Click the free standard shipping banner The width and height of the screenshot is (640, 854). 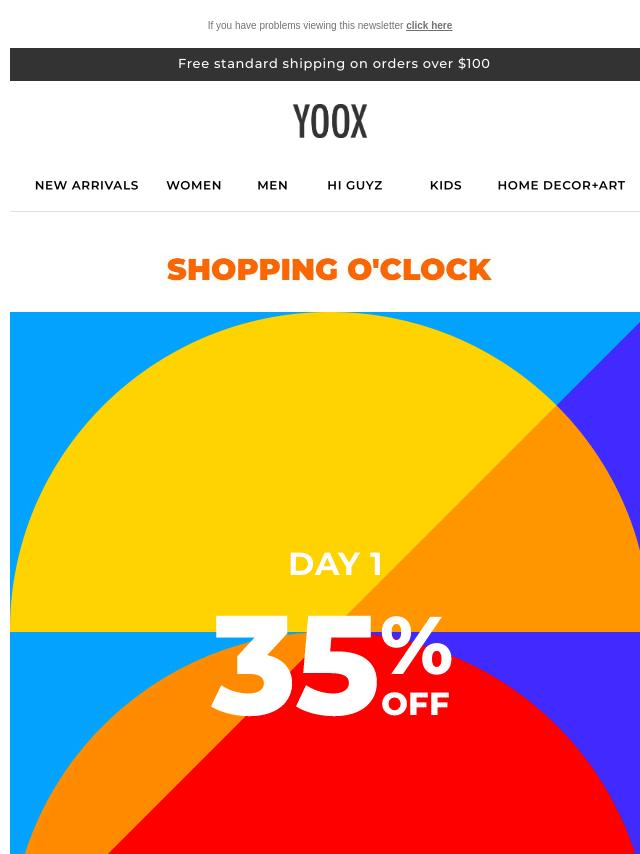325,64
